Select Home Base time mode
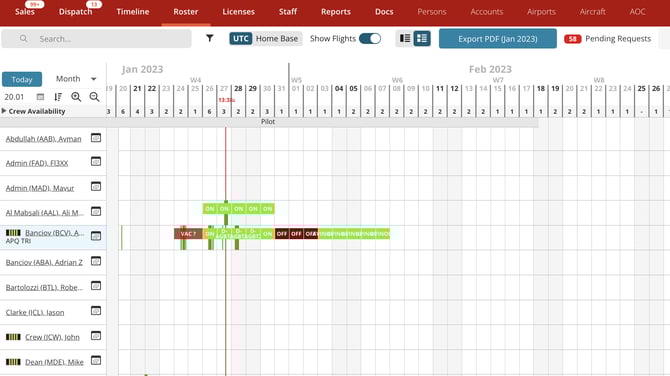The height and width of the screenshot is (376, 670). 277,38
